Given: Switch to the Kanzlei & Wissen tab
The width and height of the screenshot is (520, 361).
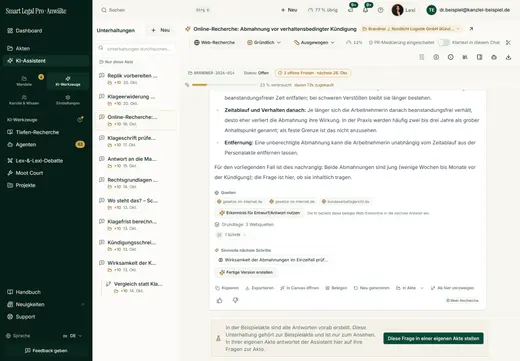Looking at the screenshot, I should 24,100.
